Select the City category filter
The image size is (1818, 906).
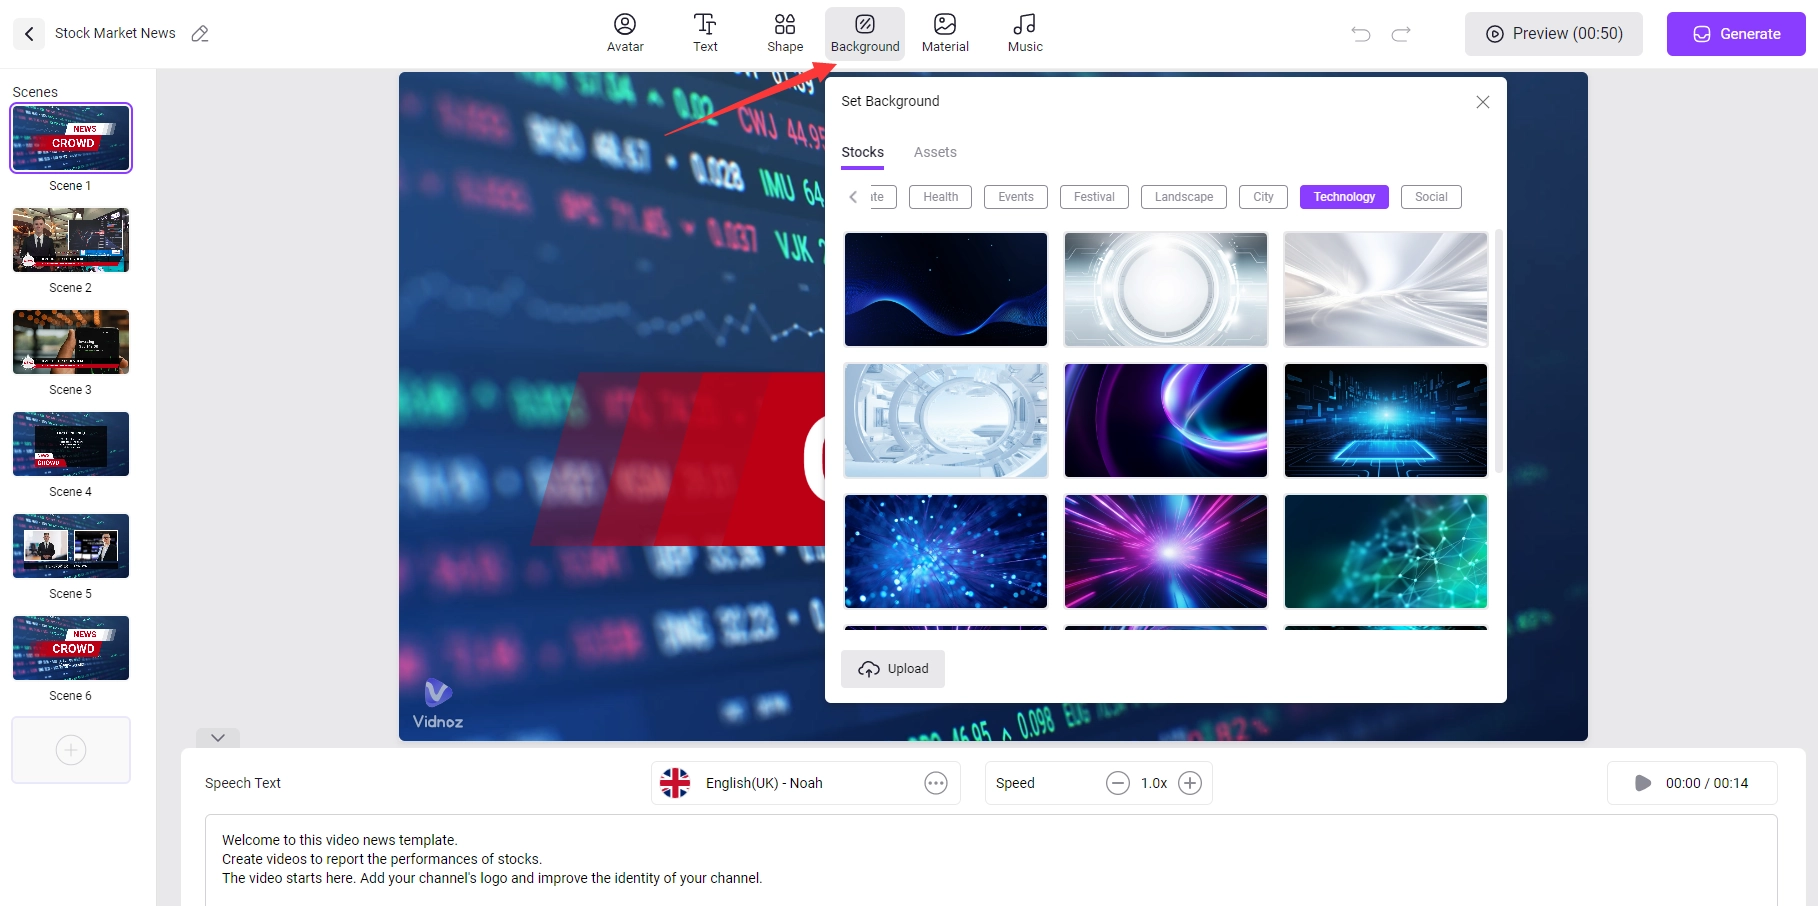pyautogui.click(x=1263, y=197)
